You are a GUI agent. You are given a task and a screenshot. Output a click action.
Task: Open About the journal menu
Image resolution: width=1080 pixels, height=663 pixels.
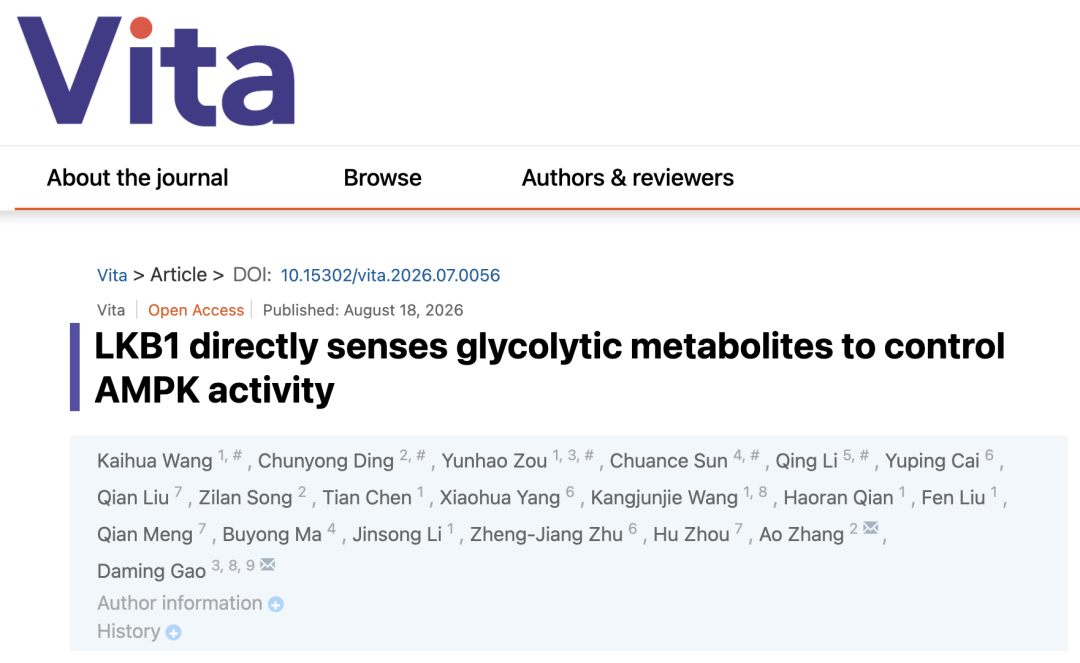[x=137, y=178]
